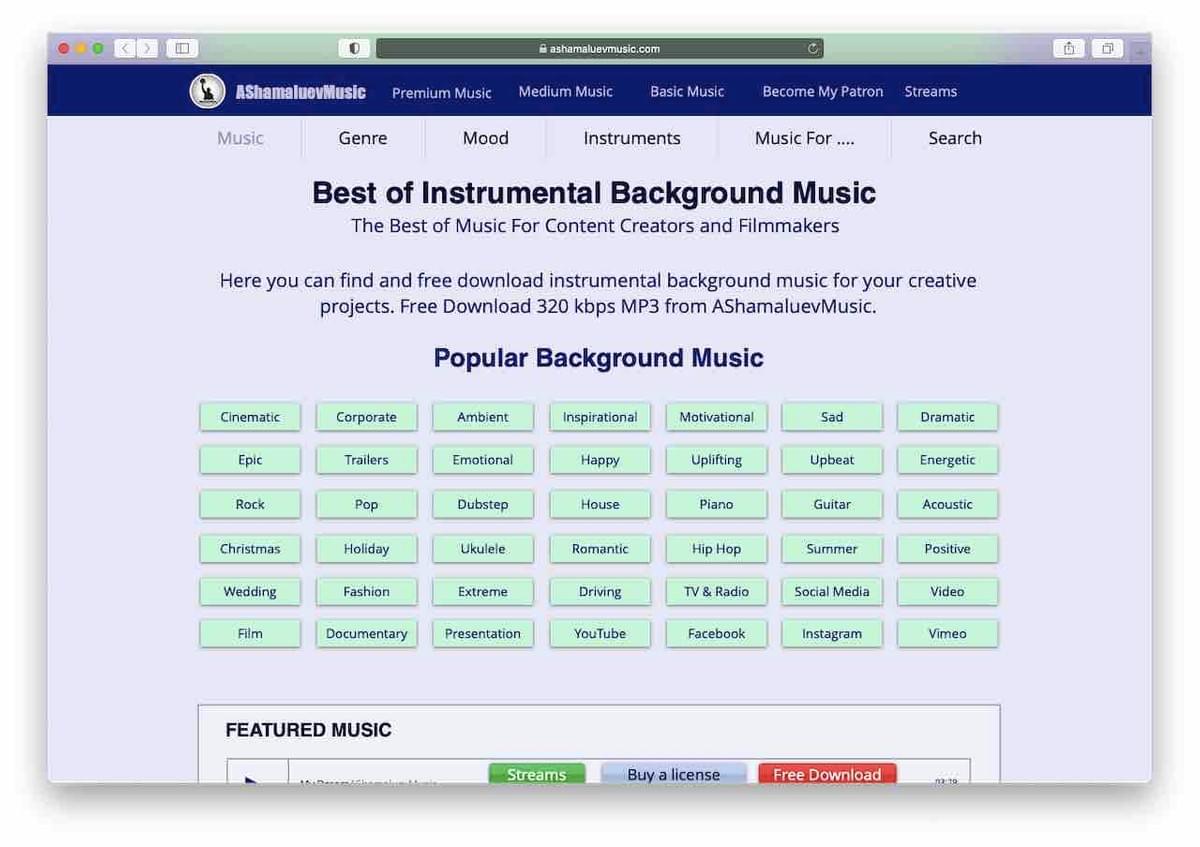Click the red Free Download button

point(827,774)
